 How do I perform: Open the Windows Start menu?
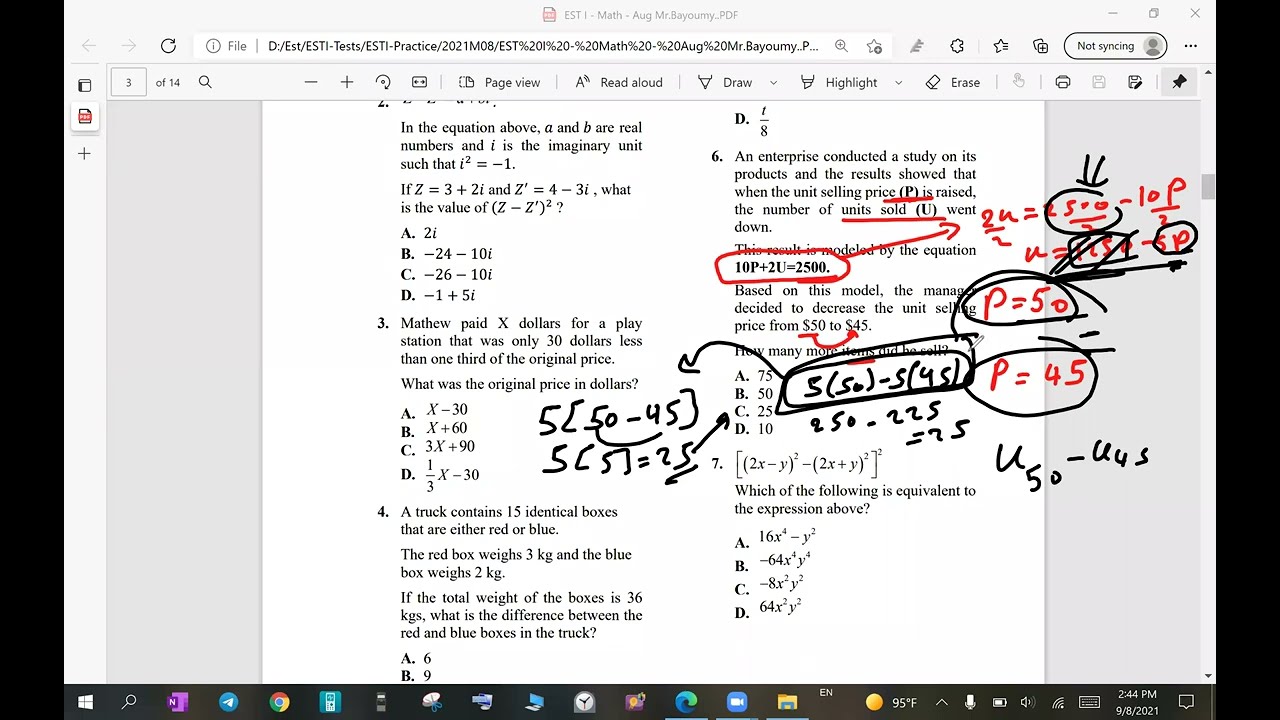tap(85, 702)
